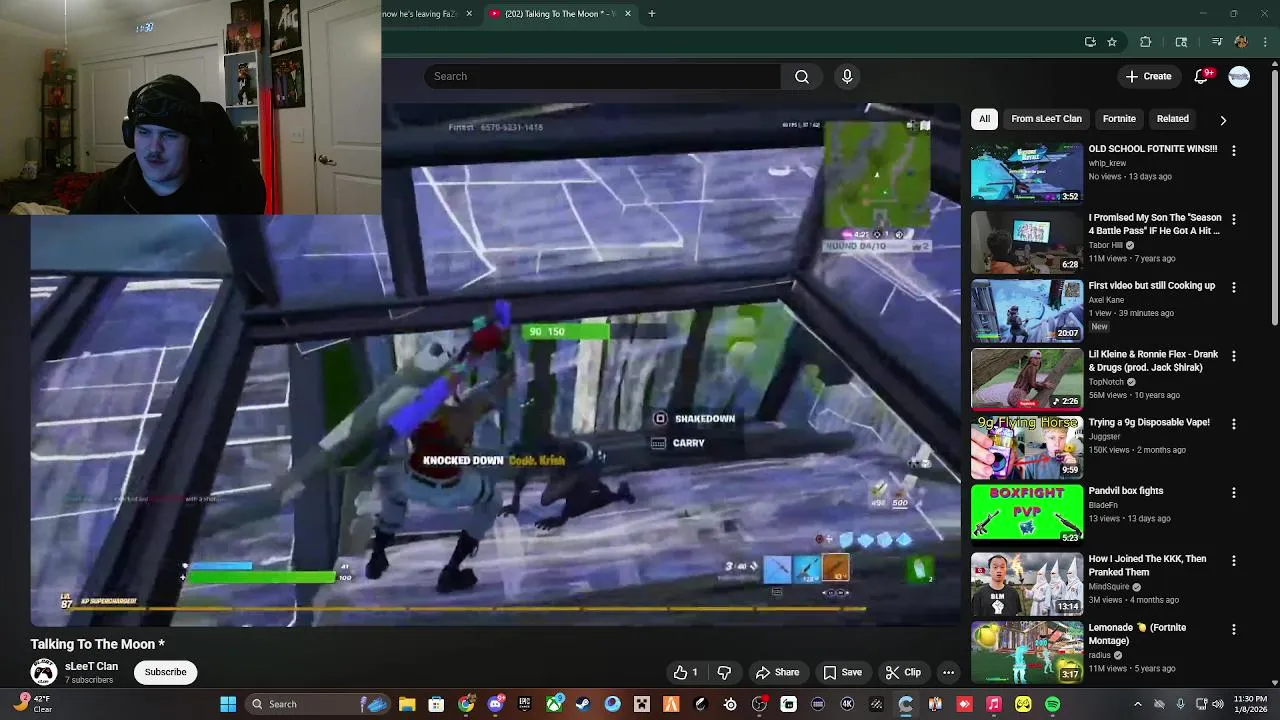Viewport: 1280px width, 720px height.
Task: Subscribe to sLeeT Clan
Action: point(165,672)
